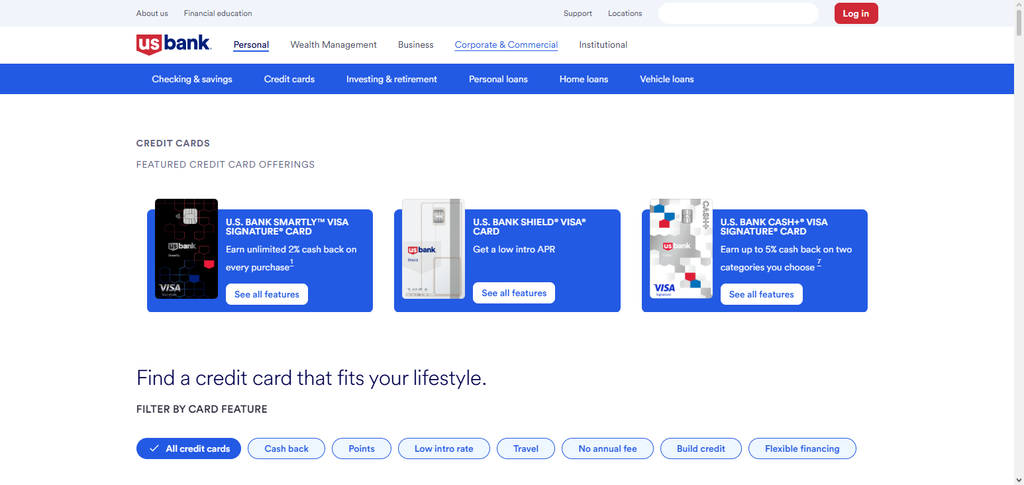
Task: Filter cards by Travel
Action: 526,448
